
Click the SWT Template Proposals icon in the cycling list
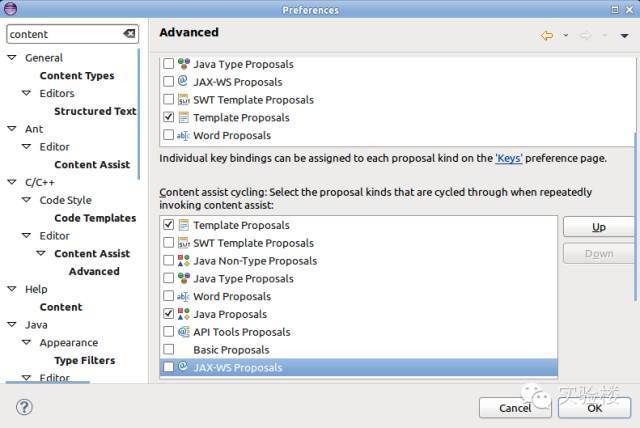[184, 243]
